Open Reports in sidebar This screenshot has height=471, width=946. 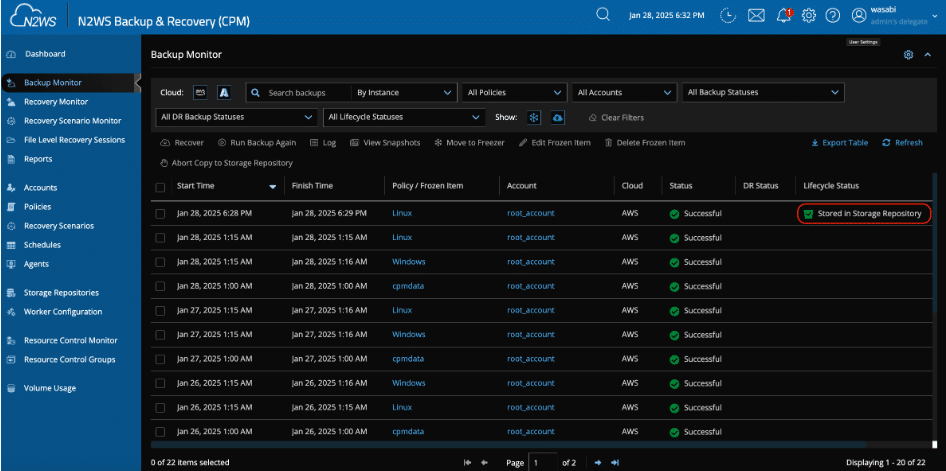pos(38,159)
